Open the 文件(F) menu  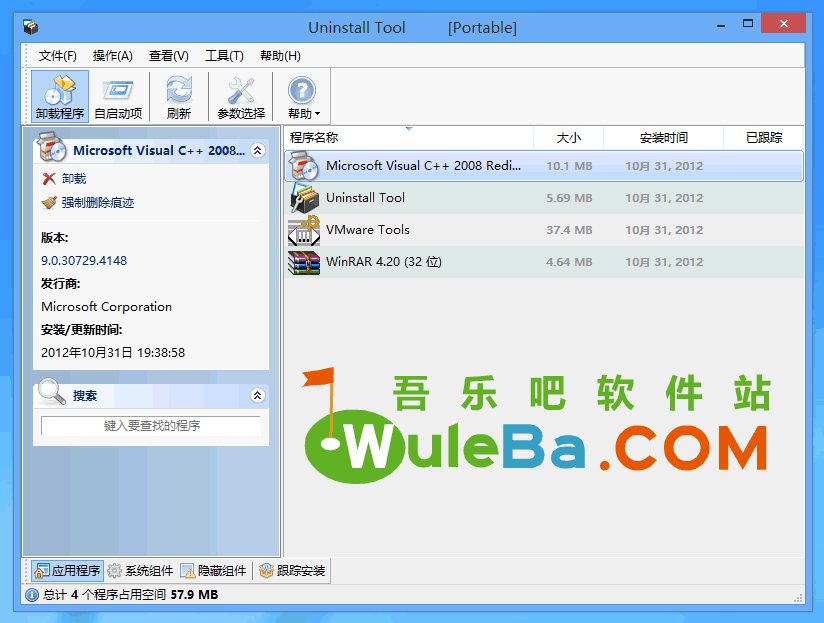[58, 56]
